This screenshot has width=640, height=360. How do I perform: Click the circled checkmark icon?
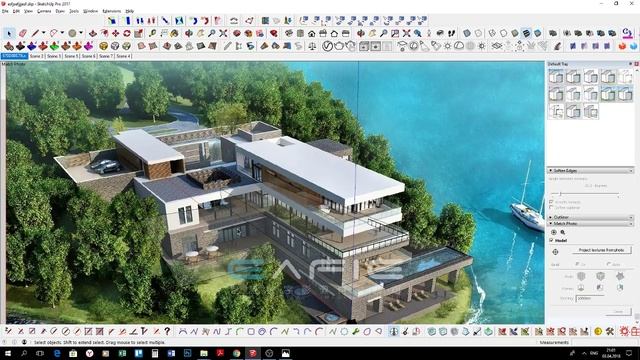point(327,46)
